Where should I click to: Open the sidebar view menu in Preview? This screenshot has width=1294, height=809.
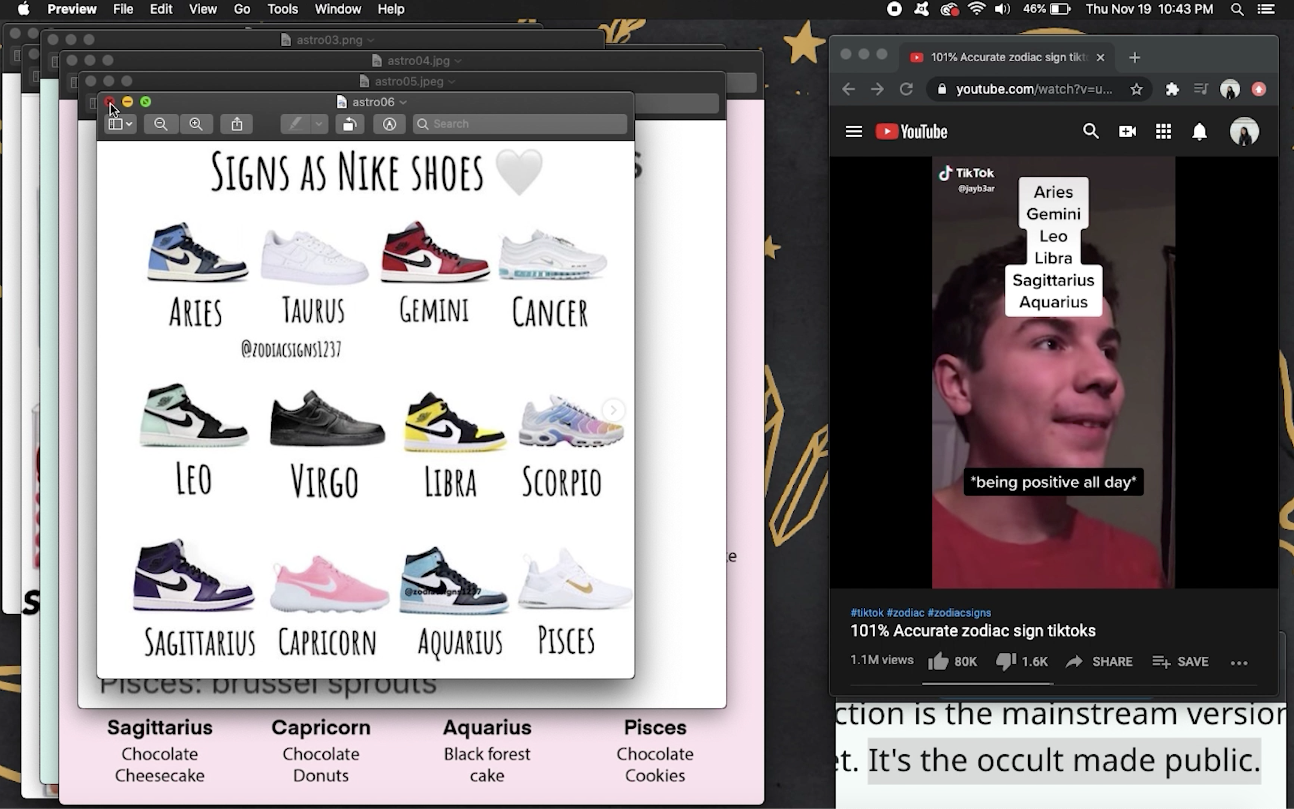click(x=120, y=124)
